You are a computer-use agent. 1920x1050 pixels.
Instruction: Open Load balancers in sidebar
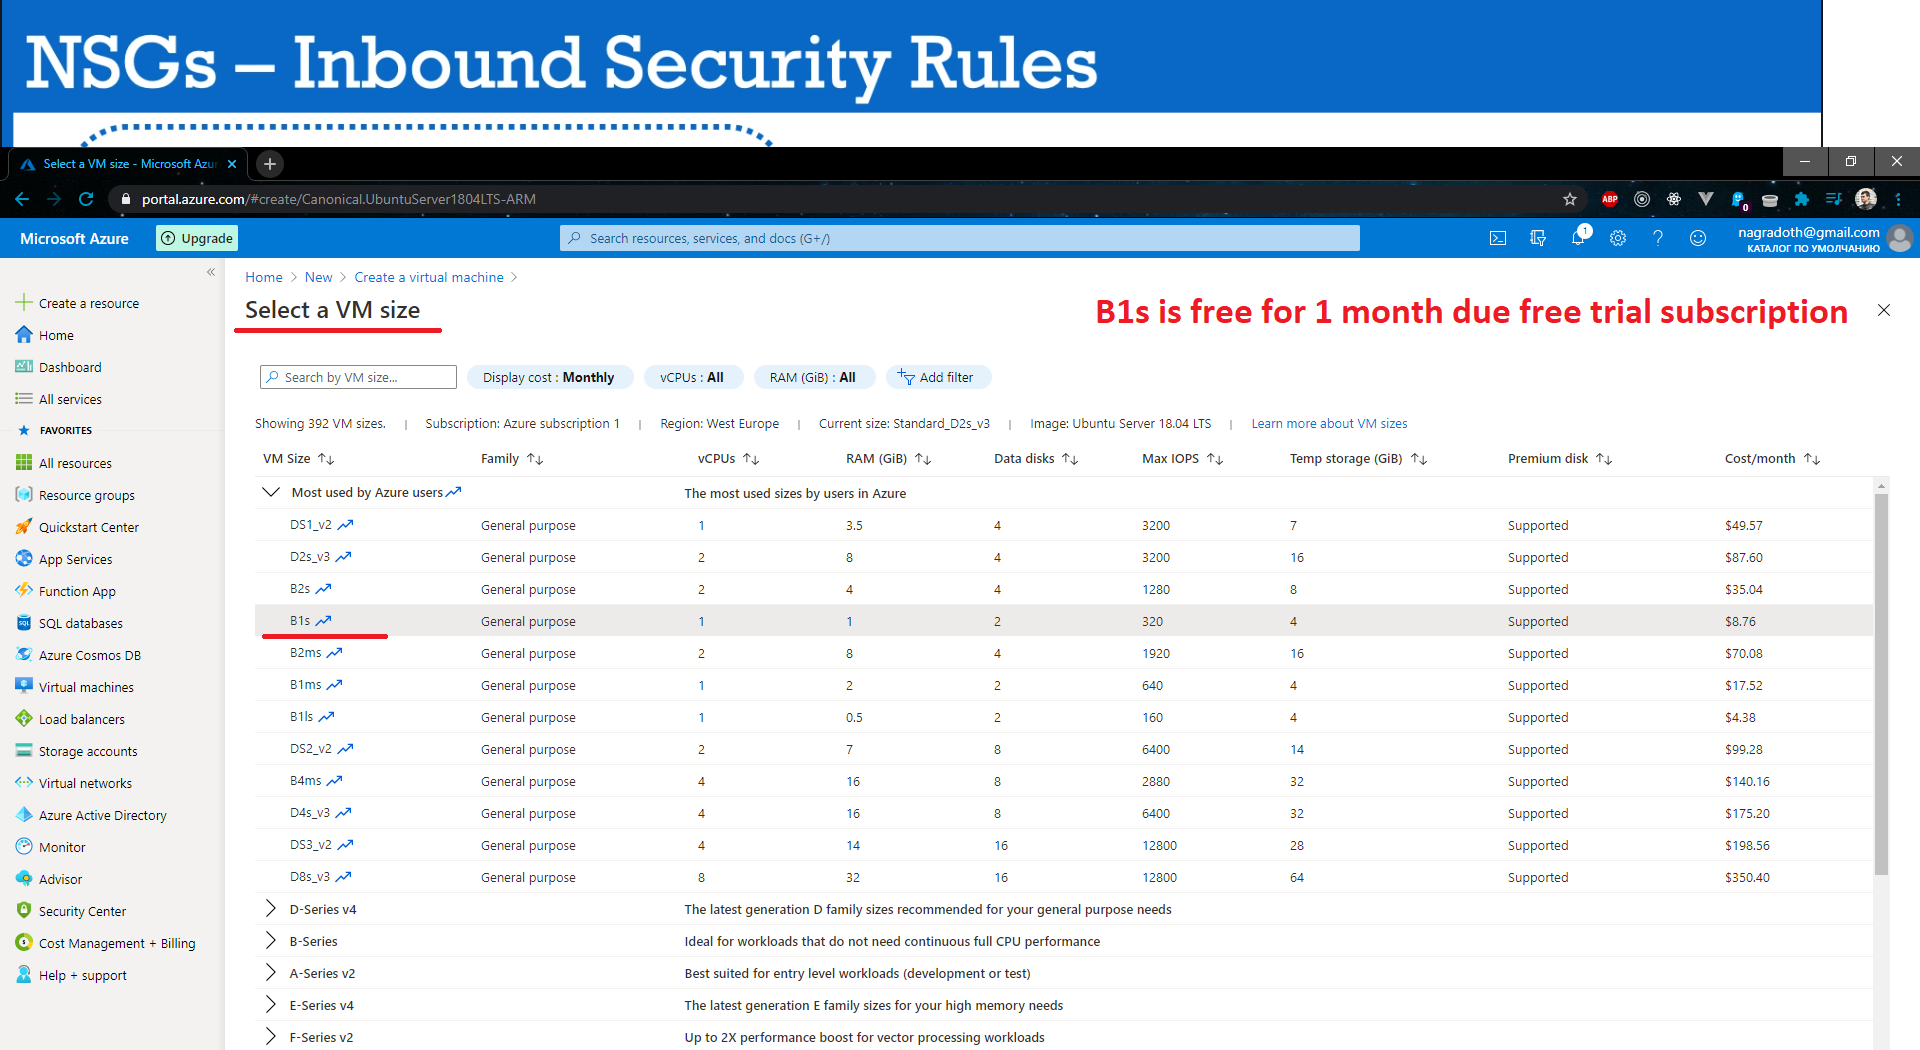coord(81,719)
